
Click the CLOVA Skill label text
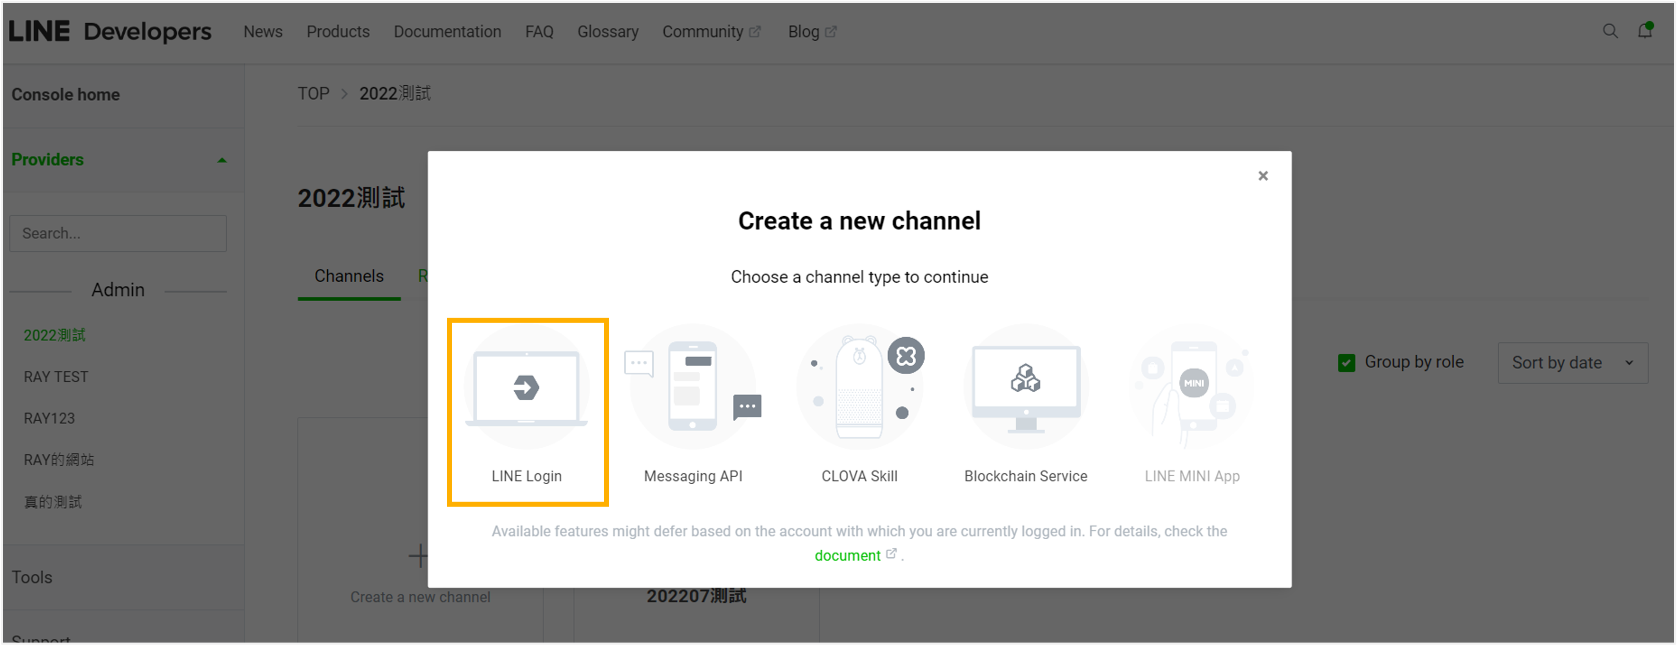pyautogui.click(x=860, y=476)
